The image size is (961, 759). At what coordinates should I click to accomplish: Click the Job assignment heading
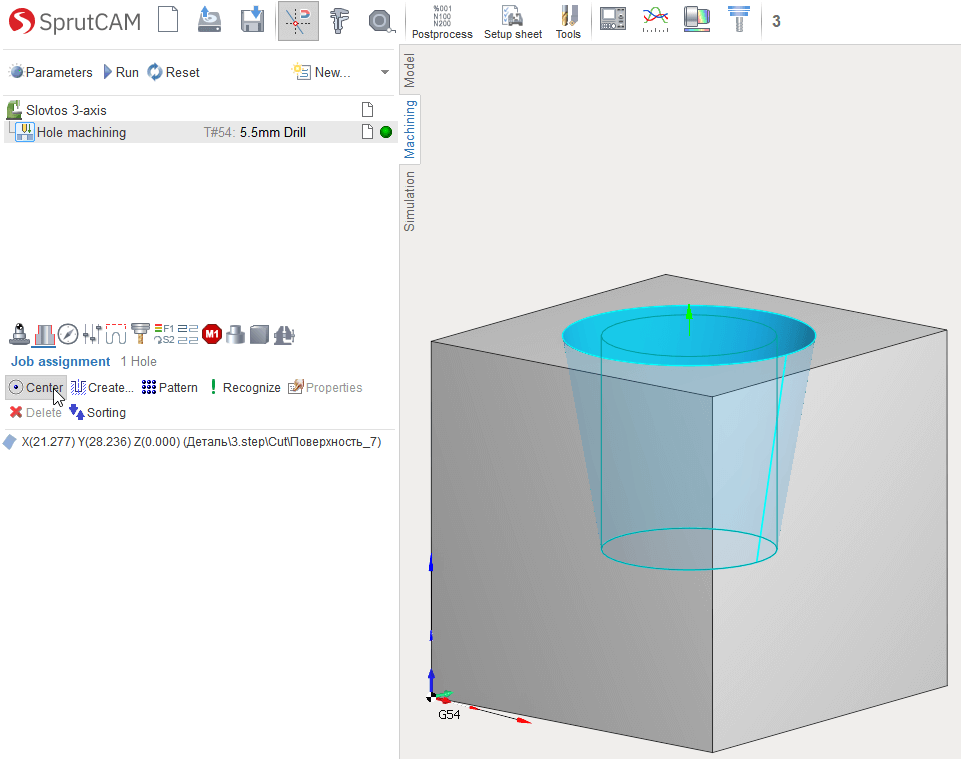(x=61, y=362)
